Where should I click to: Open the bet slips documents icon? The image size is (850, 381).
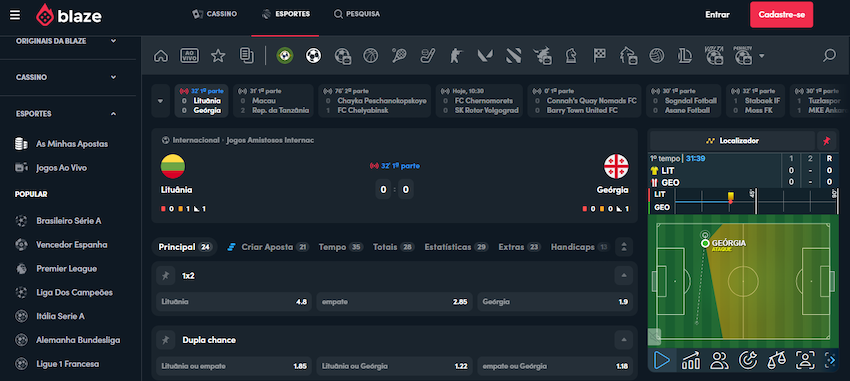(x=247, y=55)
